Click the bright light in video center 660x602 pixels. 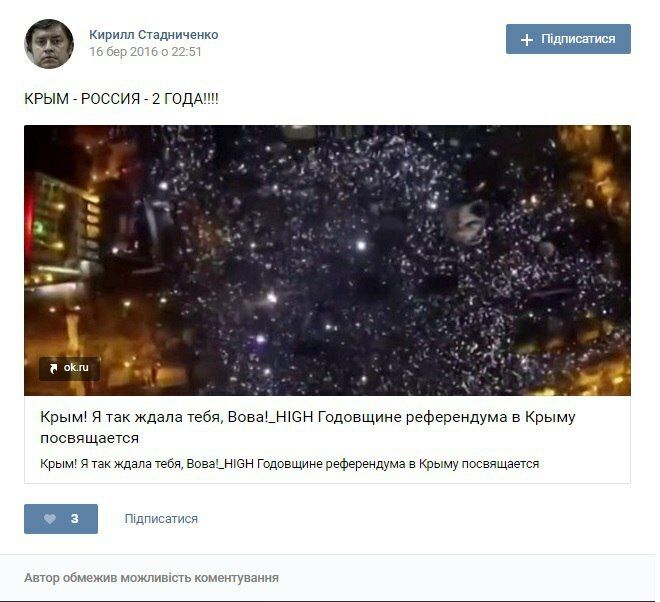[x=361, y=245]
